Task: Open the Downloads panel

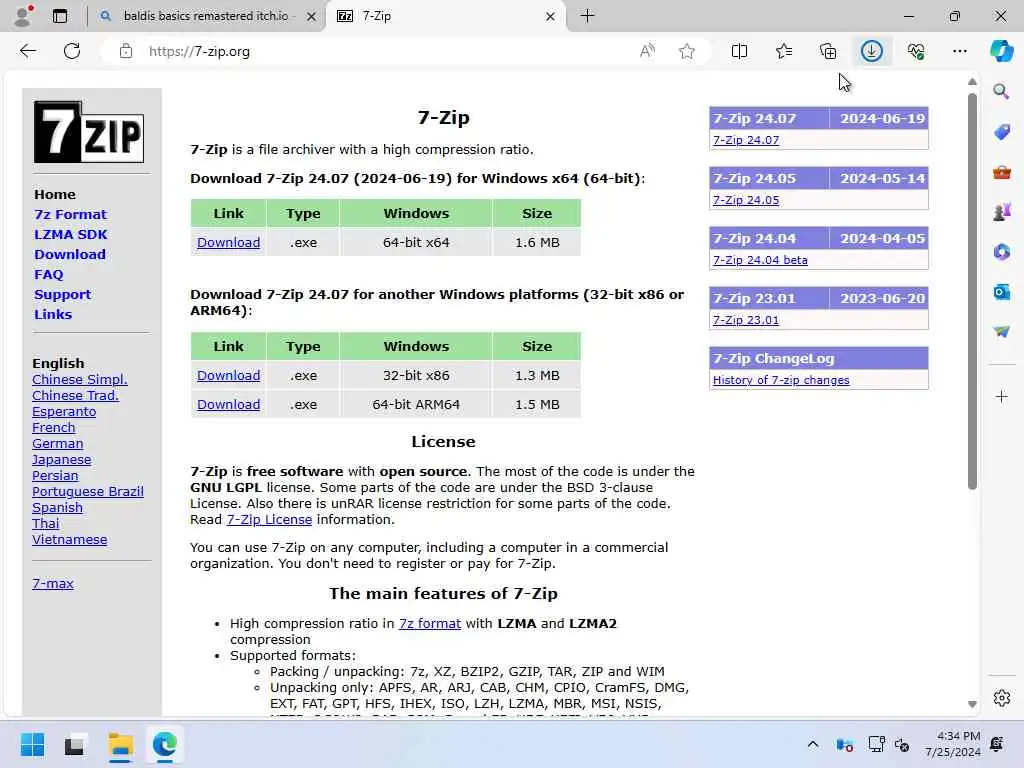Action: [x=872, y=51]
